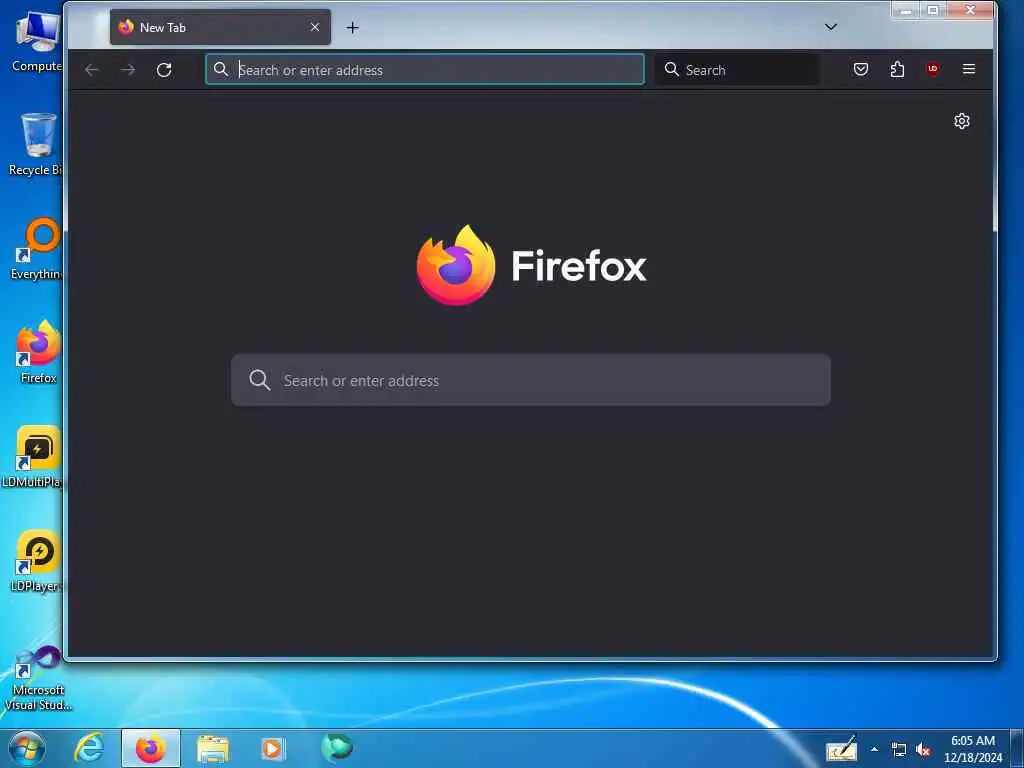Open the Extensions puzzle icon
The width and height of the screenshot is (1024, 768).
pos(897,69)
